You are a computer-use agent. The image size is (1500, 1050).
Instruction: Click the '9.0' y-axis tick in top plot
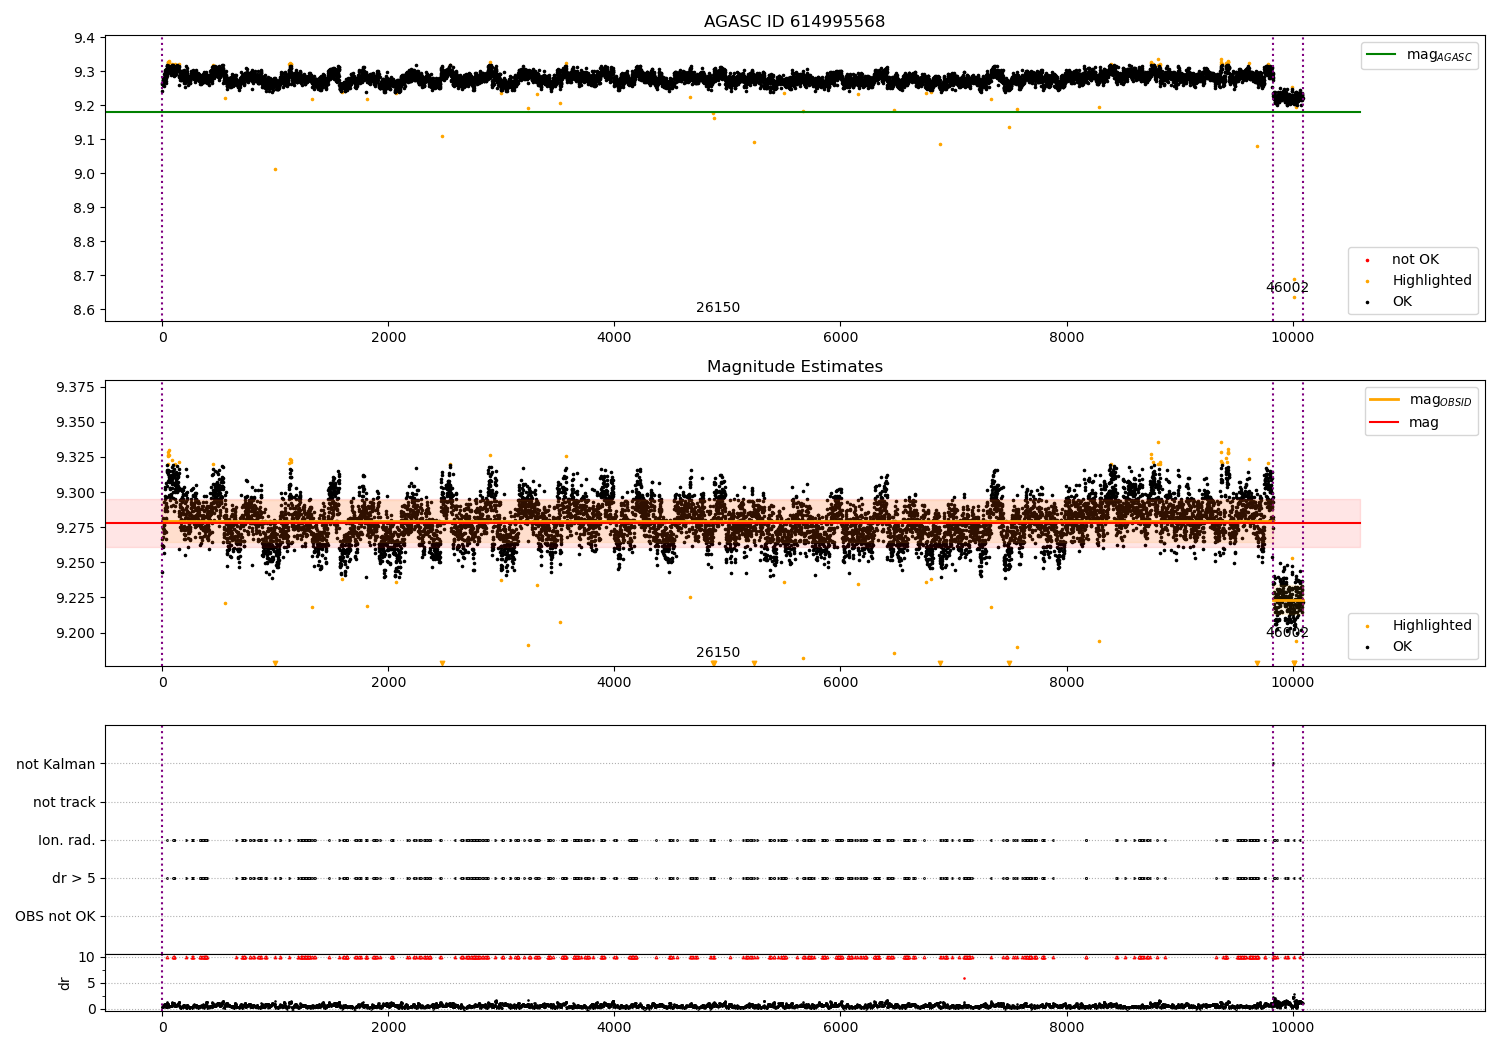pyautogui.click(x=85, y=174)
